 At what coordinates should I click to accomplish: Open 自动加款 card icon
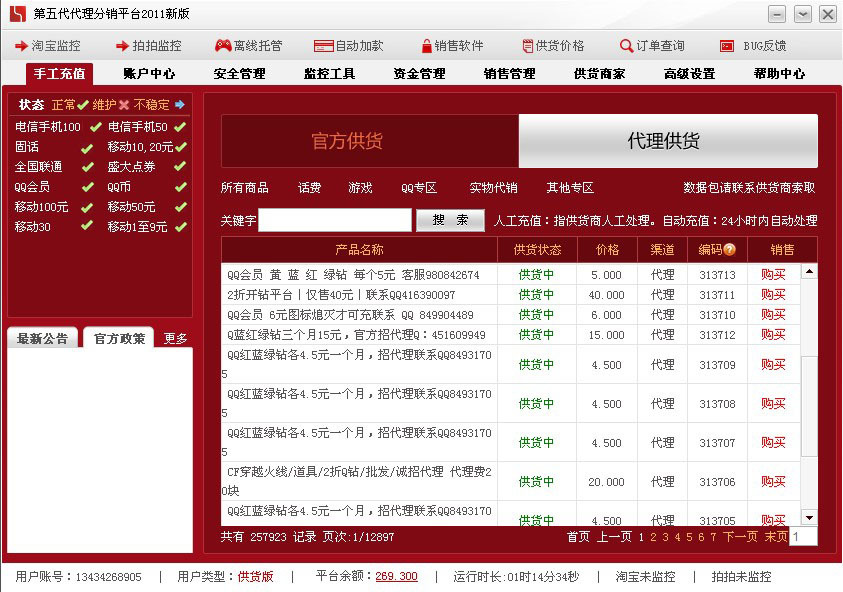[x=324, y=46]
